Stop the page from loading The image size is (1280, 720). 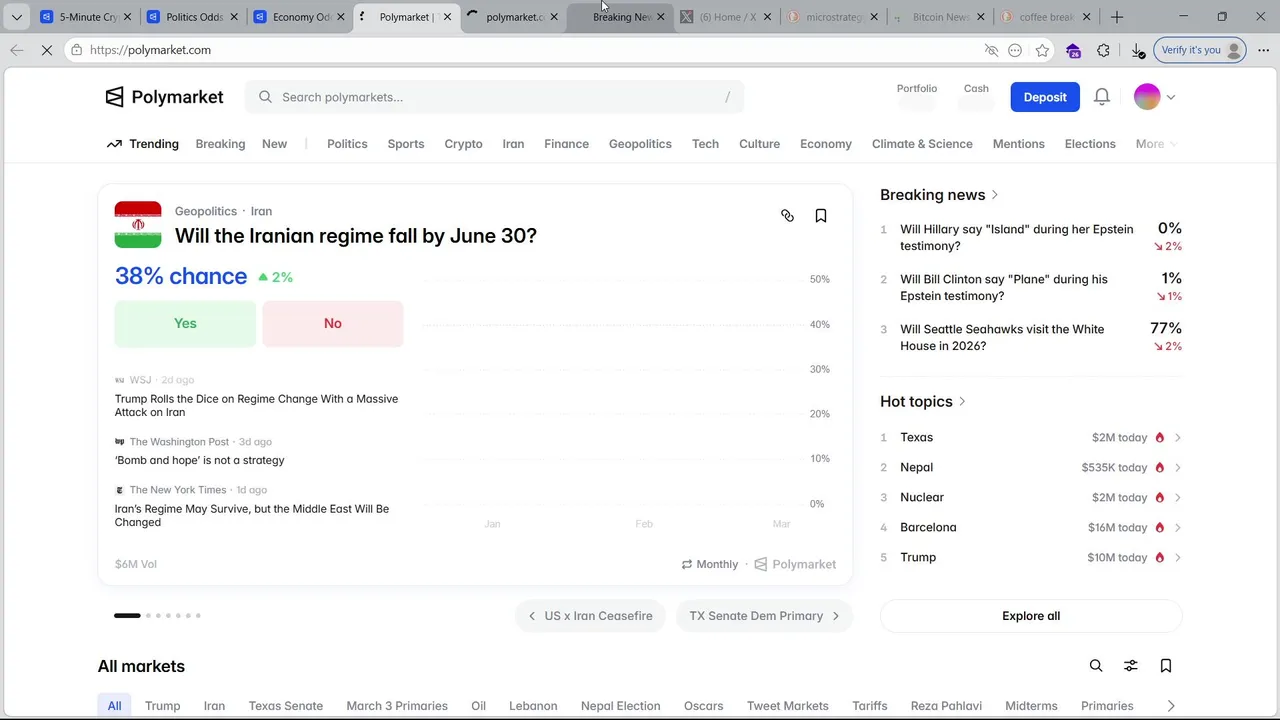(47, 50)
